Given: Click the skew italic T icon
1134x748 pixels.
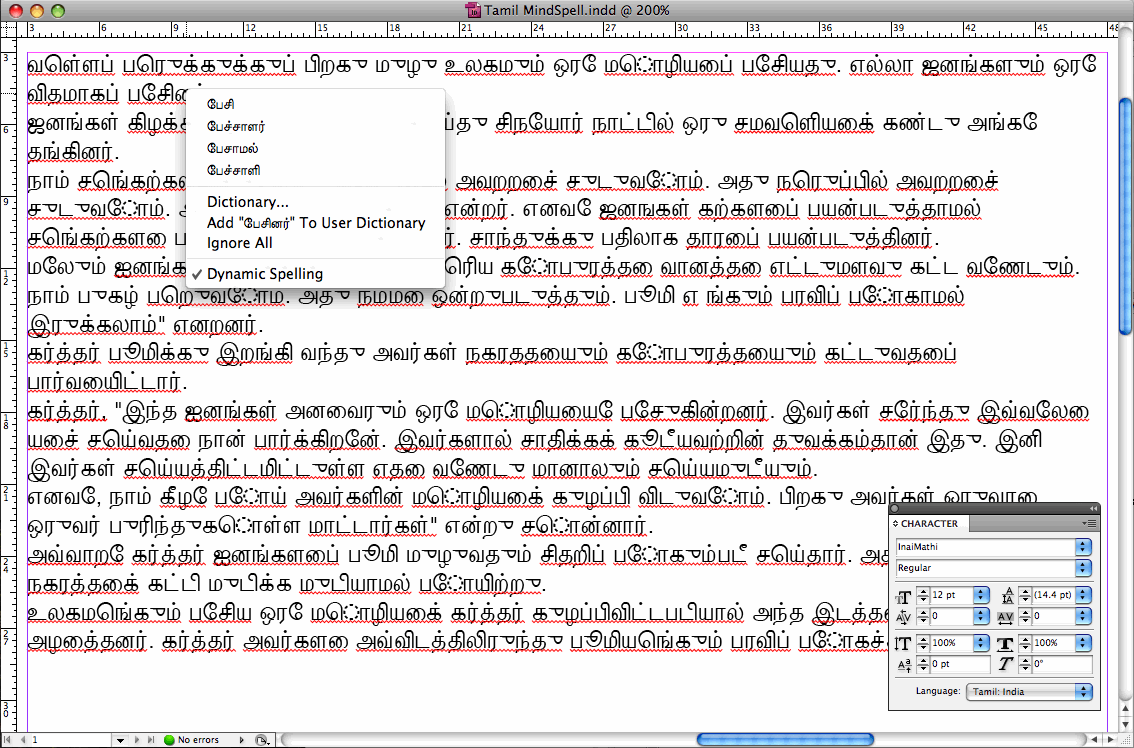Looking at the screenshot, I should tap(1006, 664).
